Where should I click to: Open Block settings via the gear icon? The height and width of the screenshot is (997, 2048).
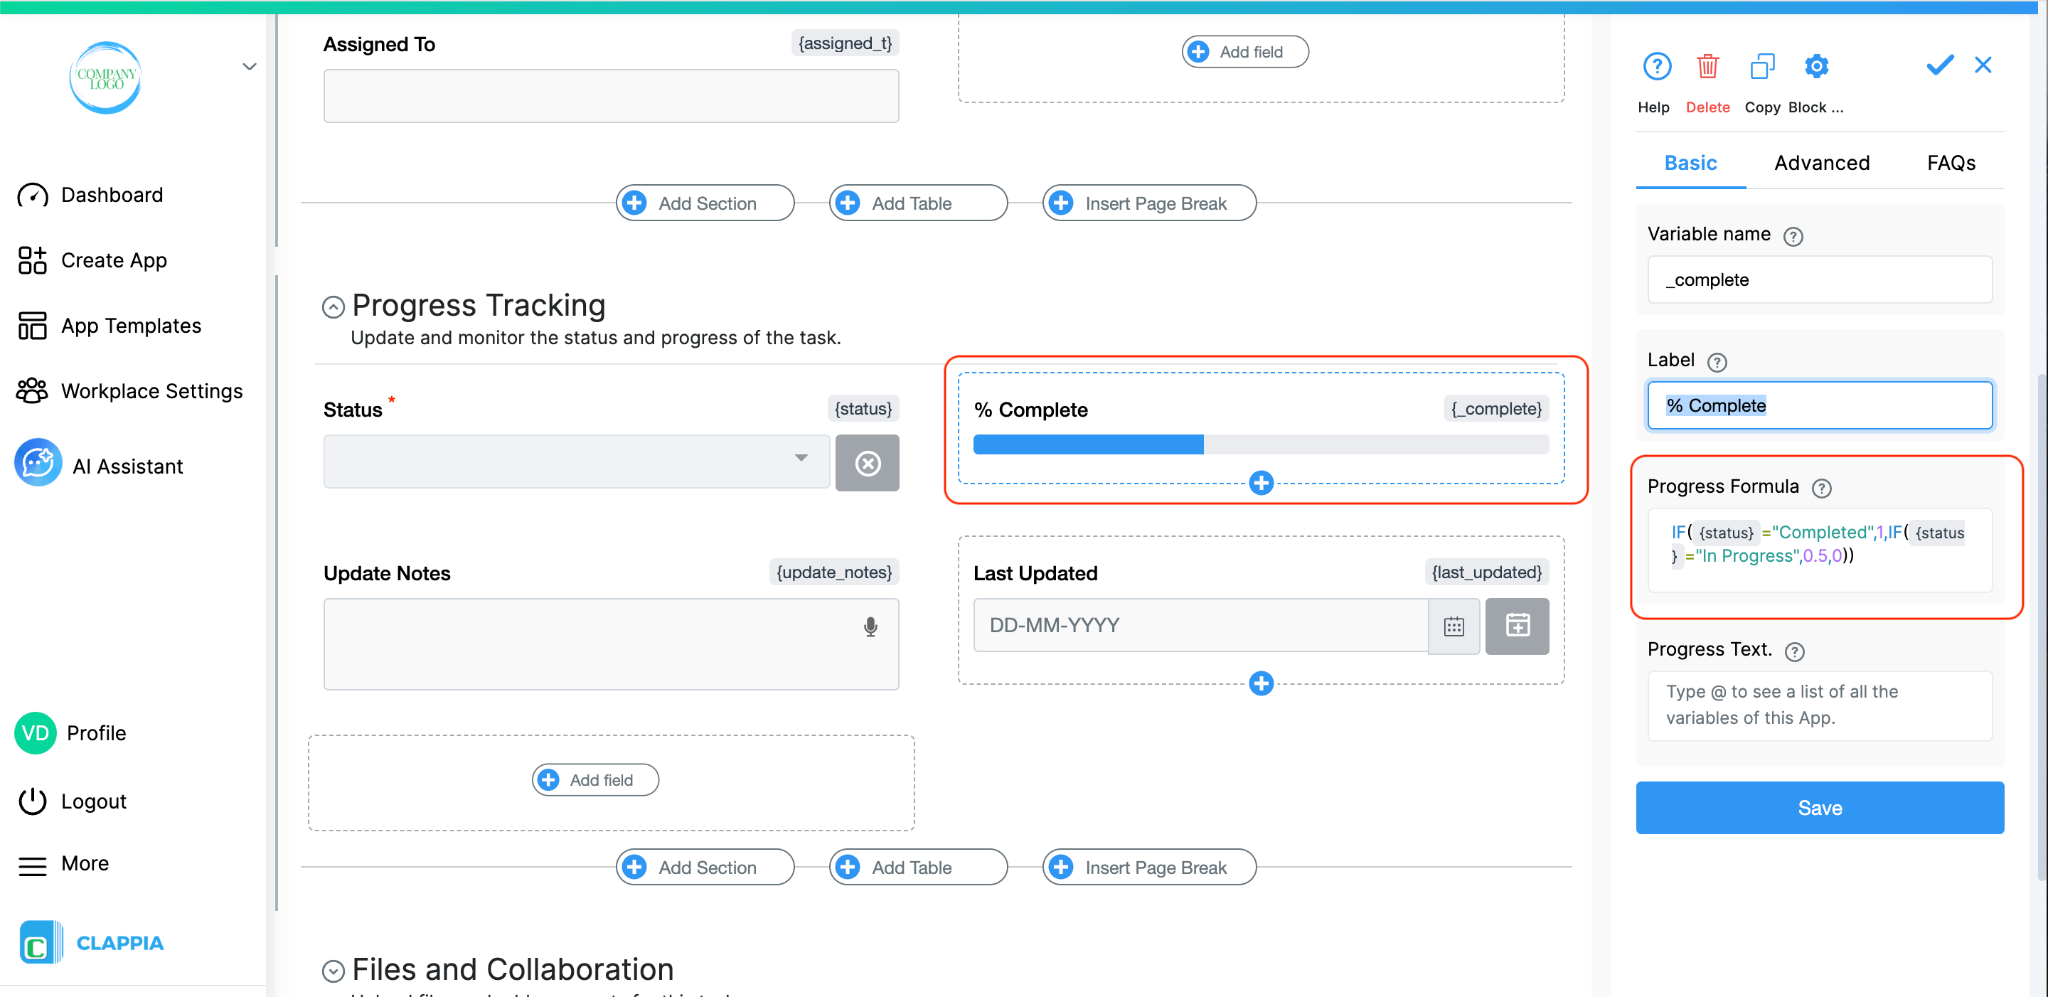(1816, 66)
